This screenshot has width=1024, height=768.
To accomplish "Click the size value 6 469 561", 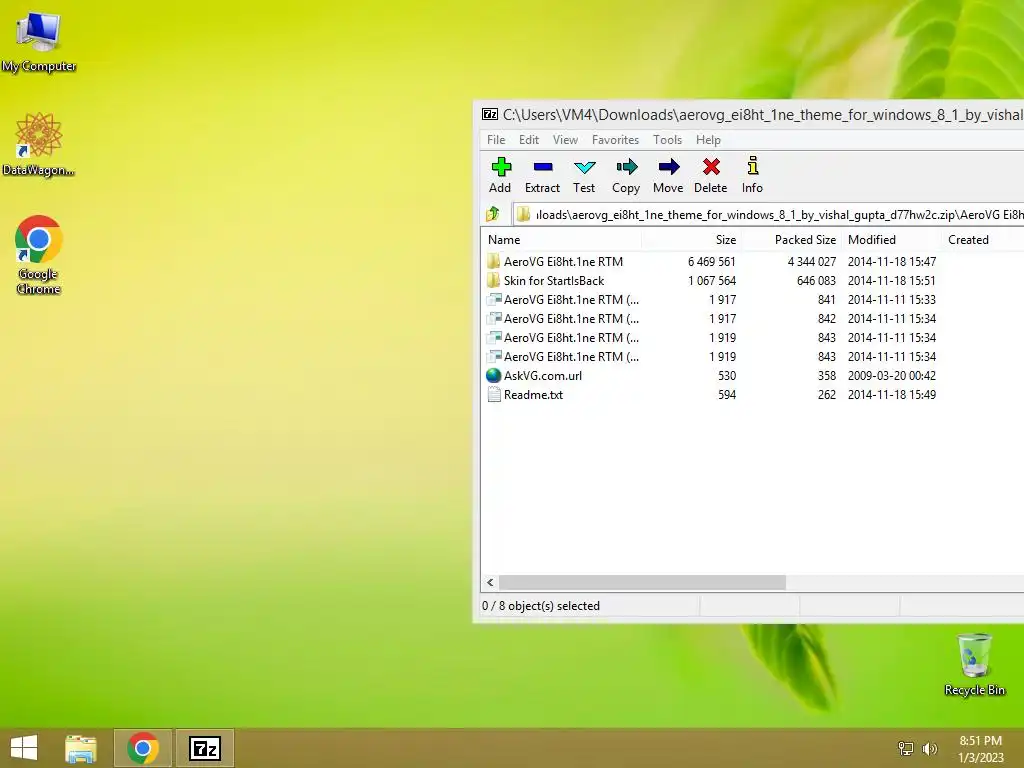I will (x=711, y=261).
